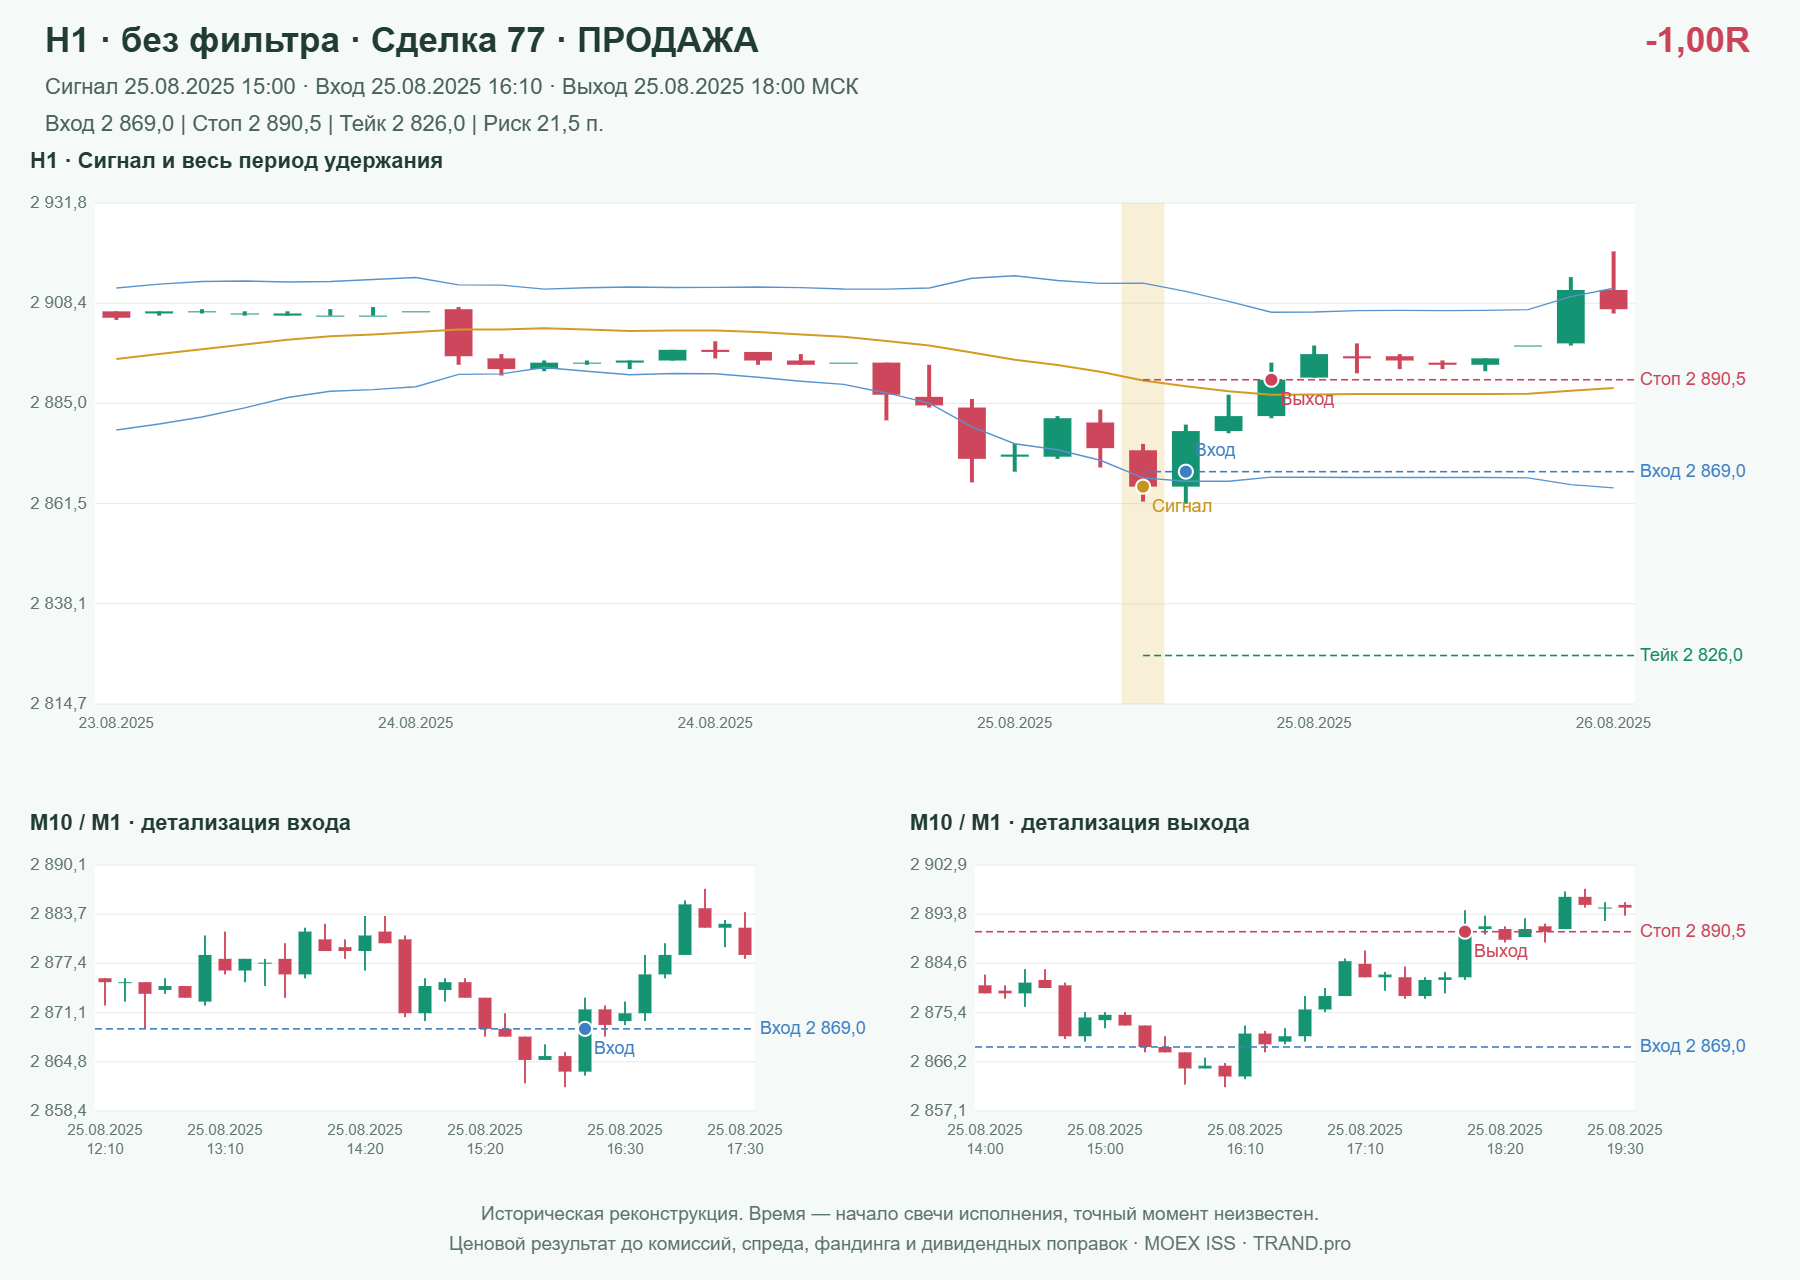
Task: Click the -1,00R result value
Action: 1697,40
